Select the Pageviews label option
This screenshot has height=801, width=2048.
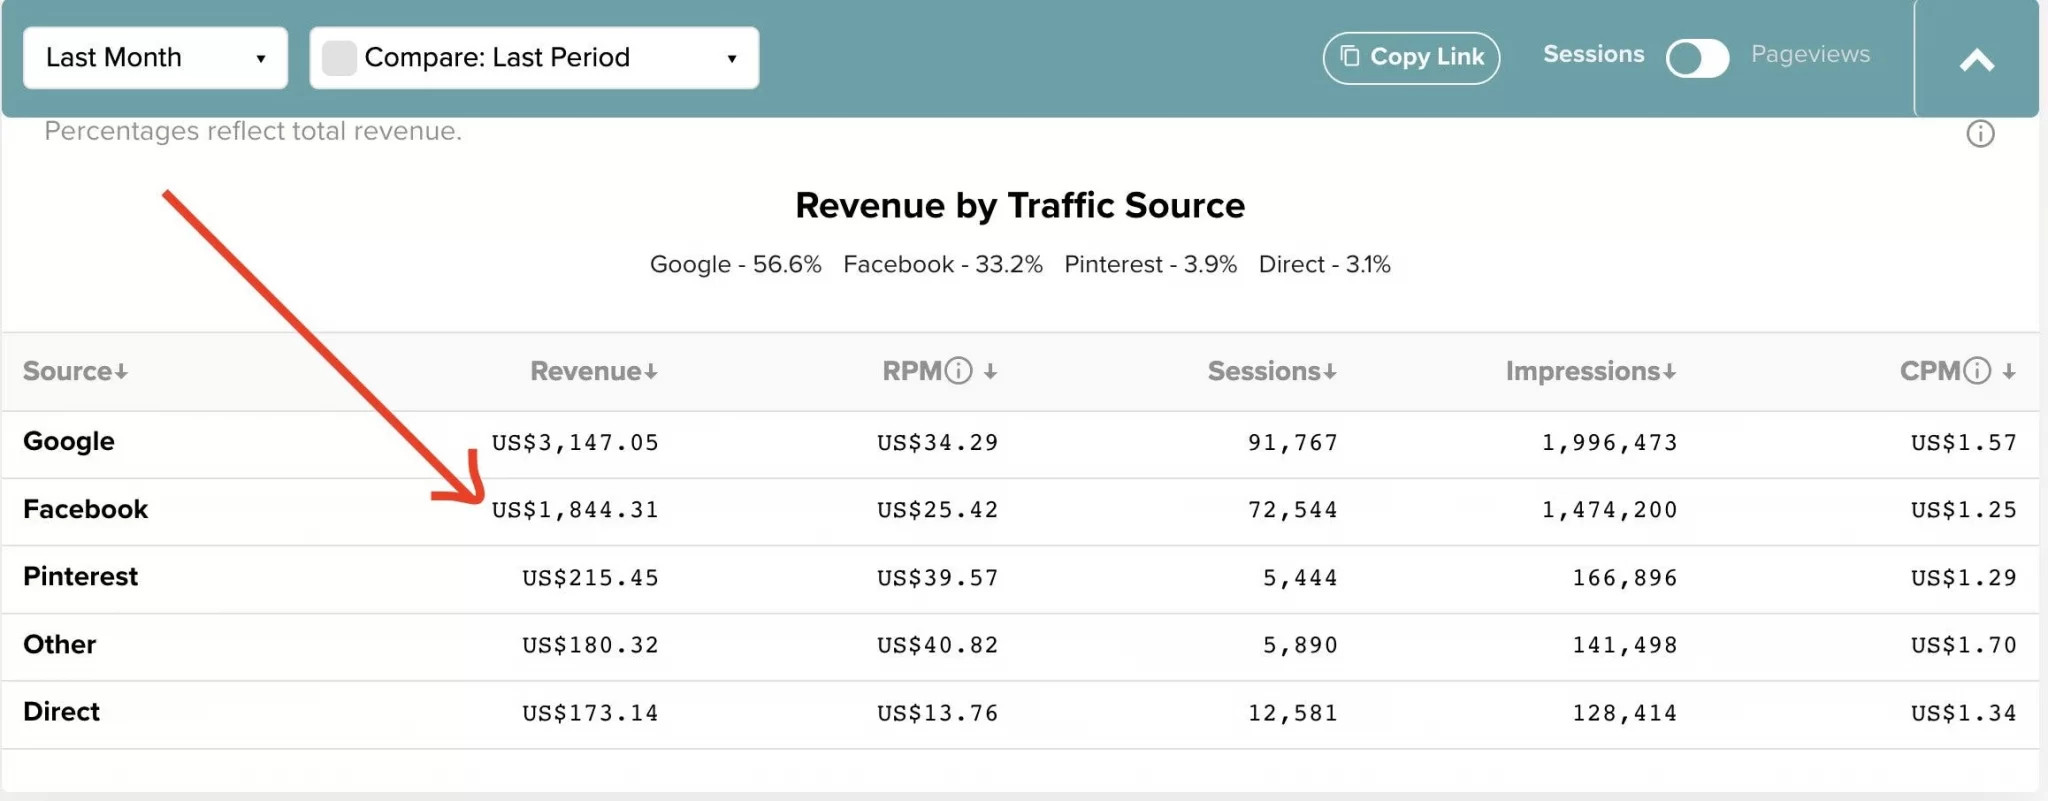click(x=1810, y=54)
